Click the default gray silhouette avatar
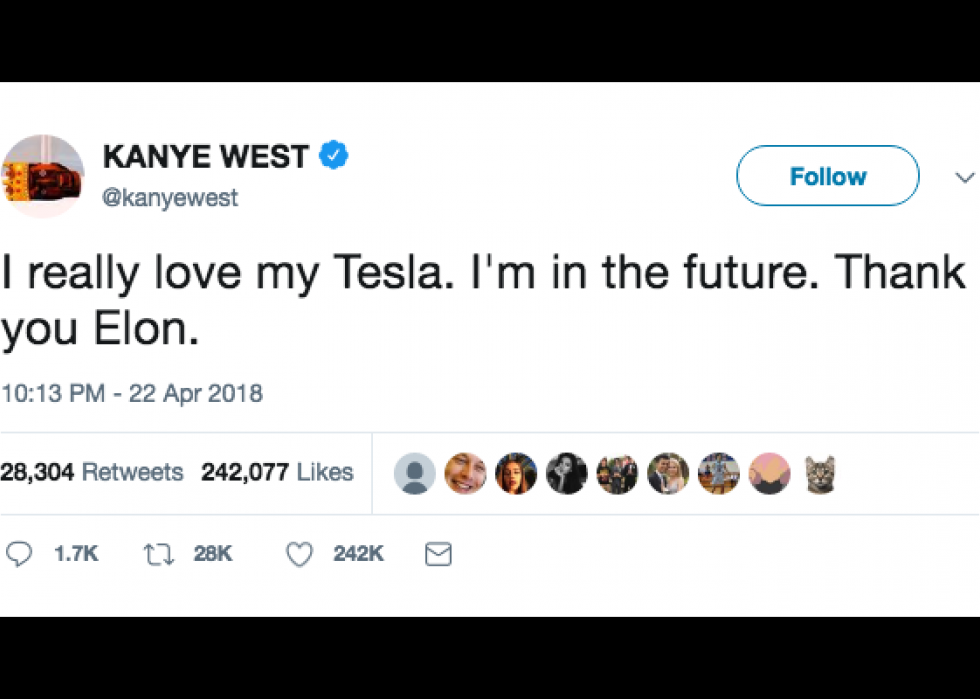The height and width of the screenshot is (699, 980). point(414,473)
